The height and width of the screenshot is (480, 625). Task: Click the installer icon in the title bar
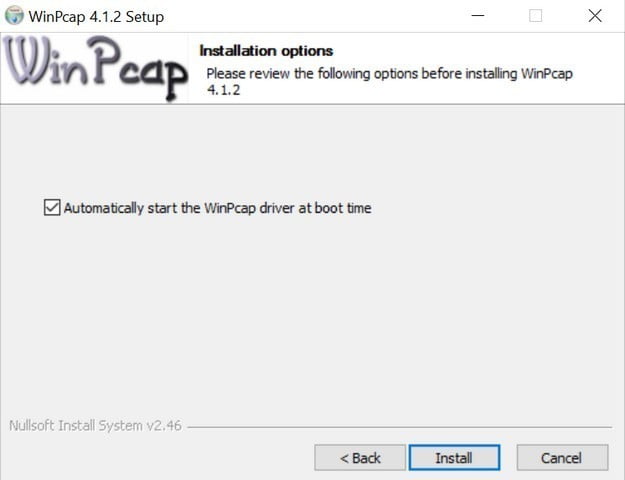coord(14,16)
